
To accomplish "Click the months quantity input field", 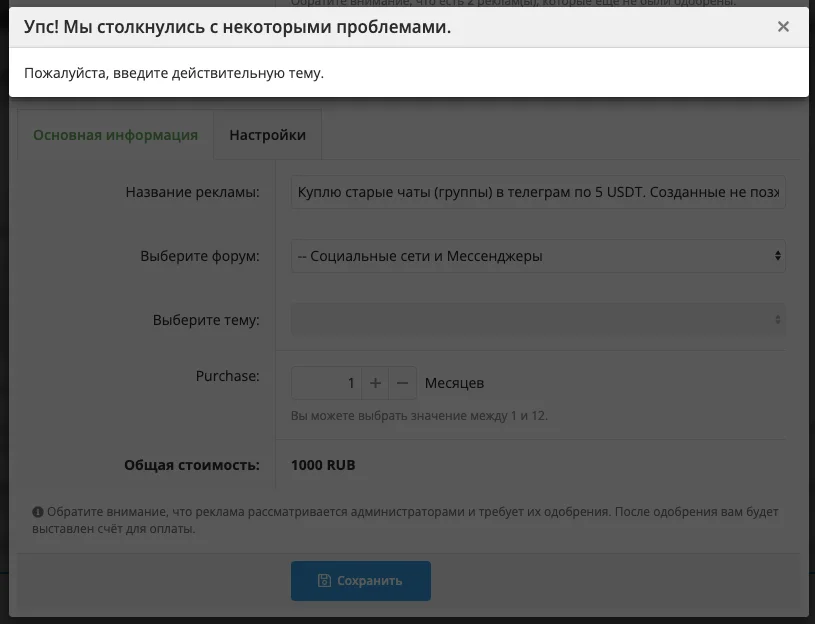I will click(326, 383).
